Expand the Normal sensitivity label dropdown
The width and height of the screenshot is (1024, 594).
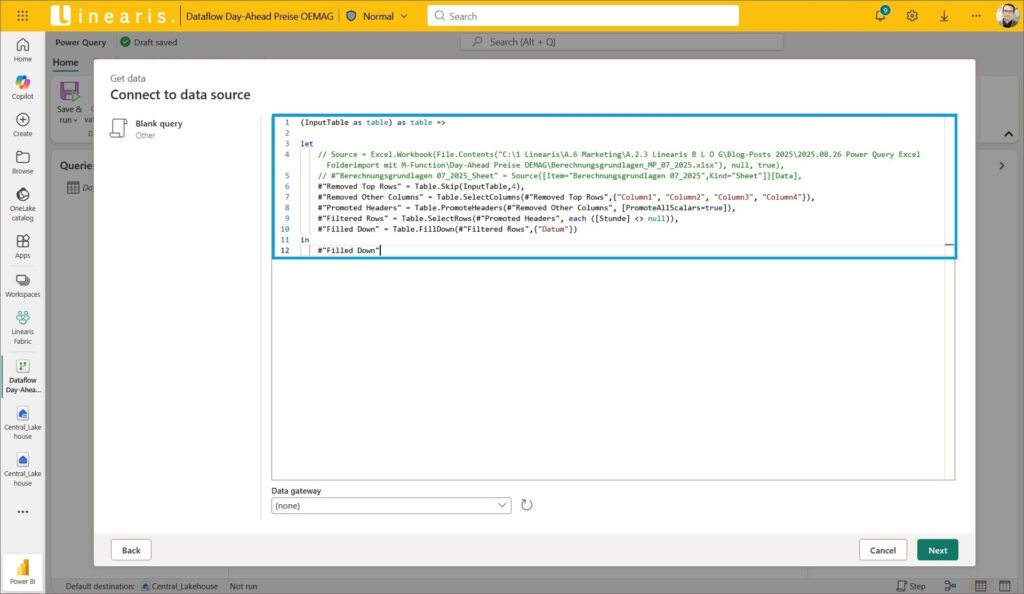[378, 16]
